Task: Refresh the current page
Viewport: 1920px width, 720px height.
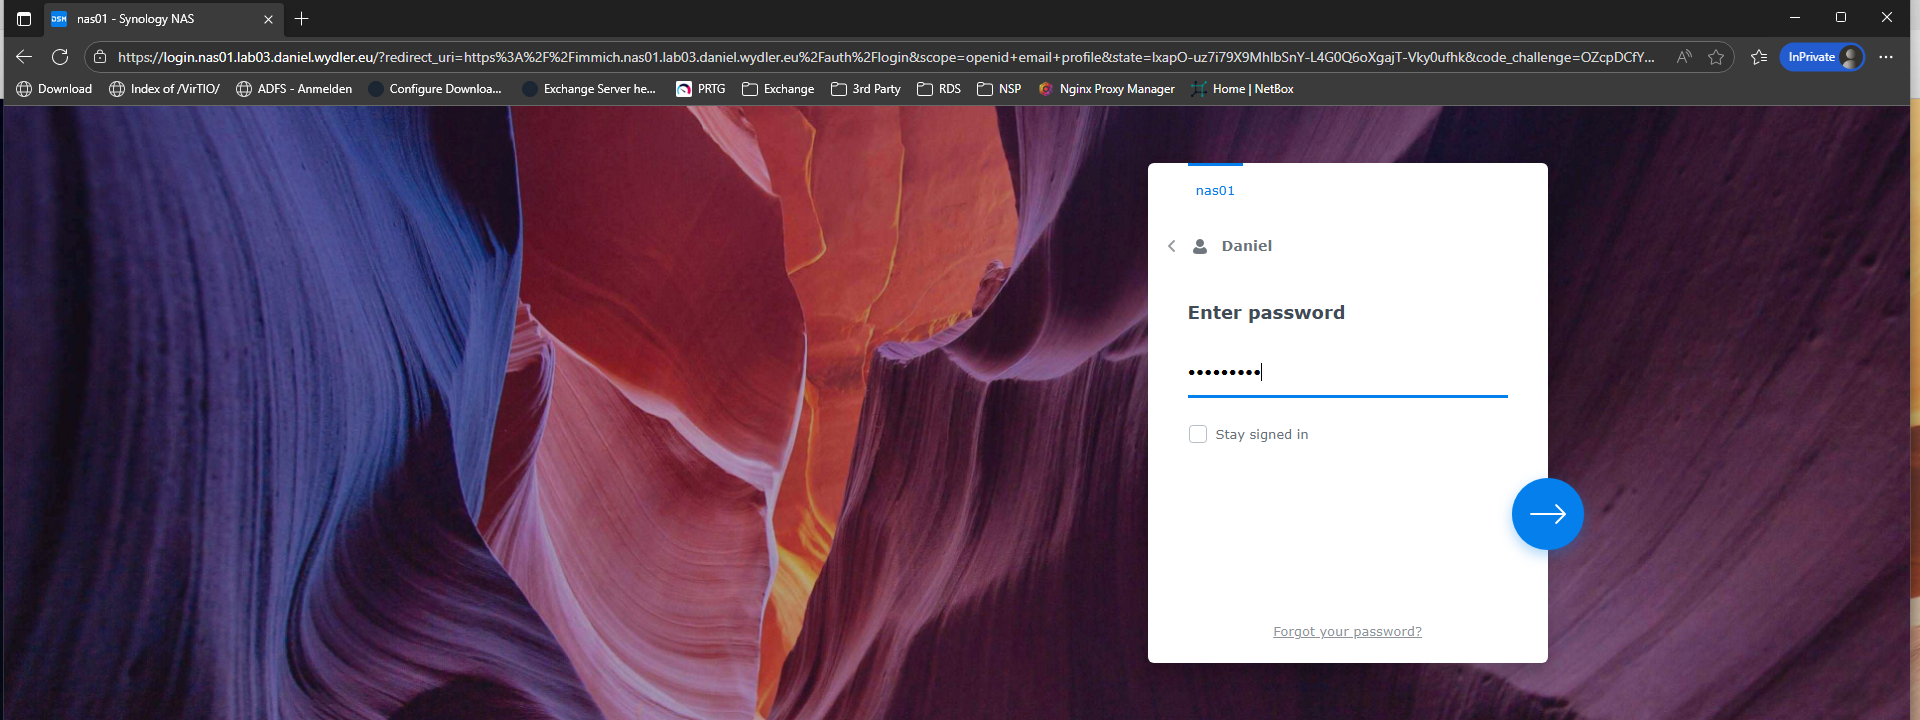Action: pyautogui.click(x=60, y=57)
